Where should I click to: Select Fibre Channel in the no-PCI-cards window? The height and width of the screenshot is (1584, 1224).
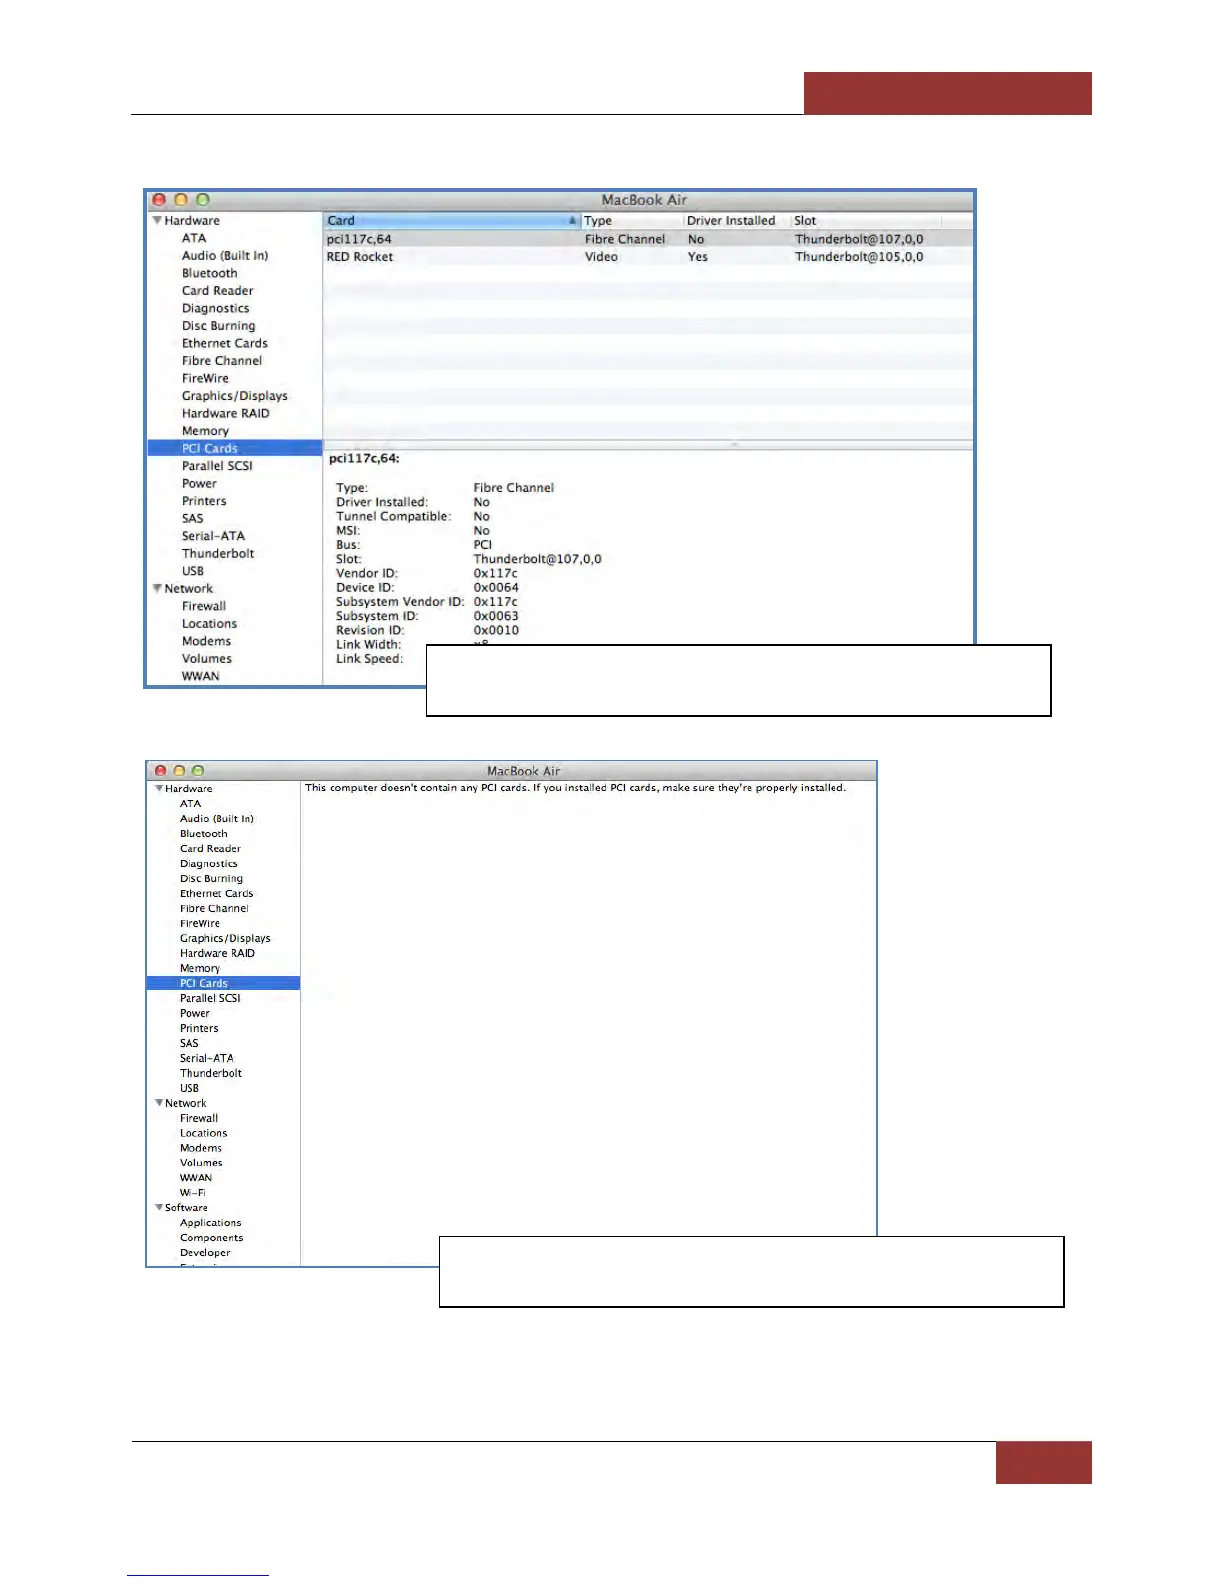coord(214,908)
